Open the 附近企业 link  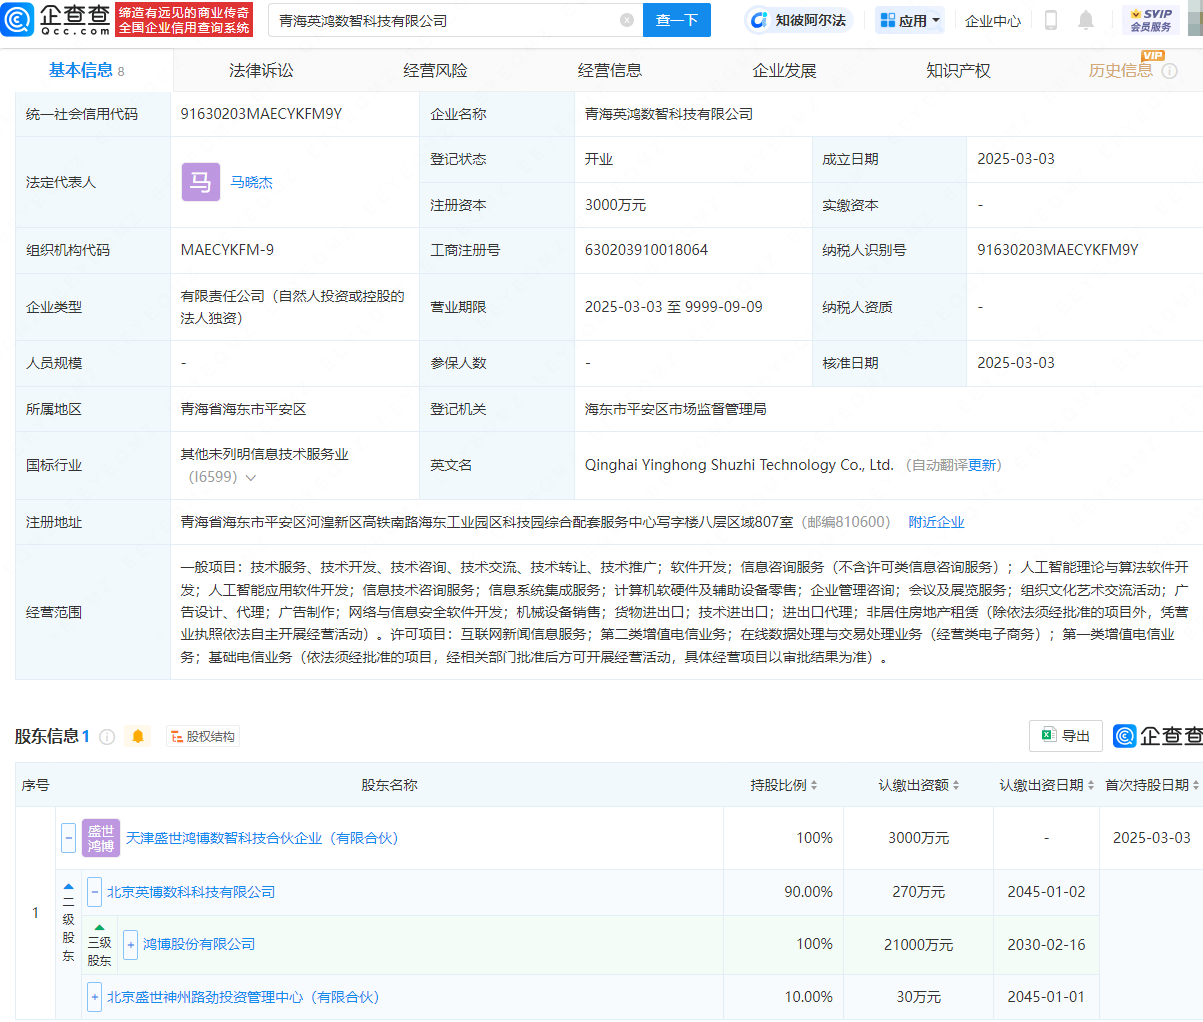[936, 522]
